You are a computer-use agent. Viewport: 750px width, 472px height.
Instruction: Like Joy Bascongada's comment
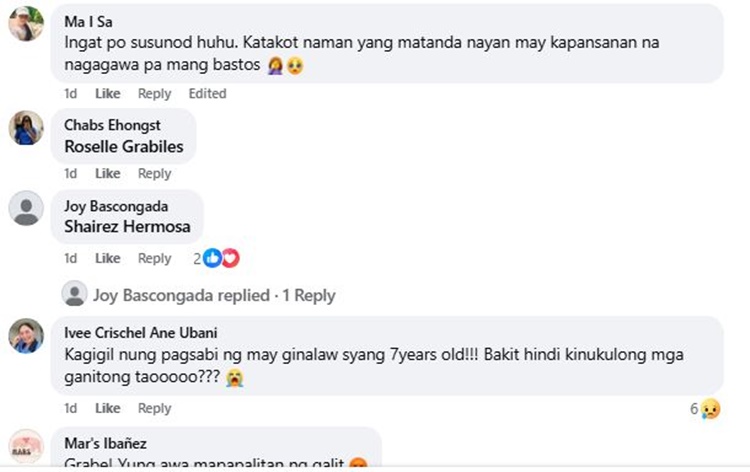[107, 258]
